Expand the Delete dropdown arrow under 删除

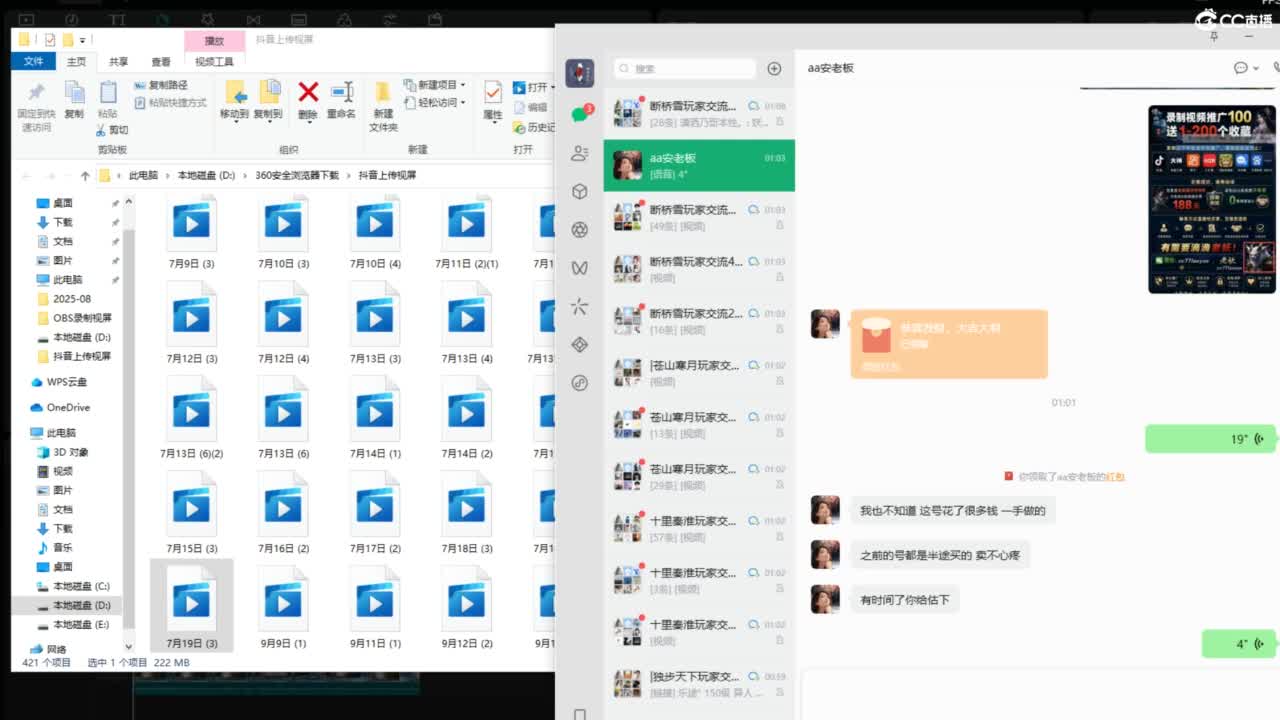[x=308, y=121]
